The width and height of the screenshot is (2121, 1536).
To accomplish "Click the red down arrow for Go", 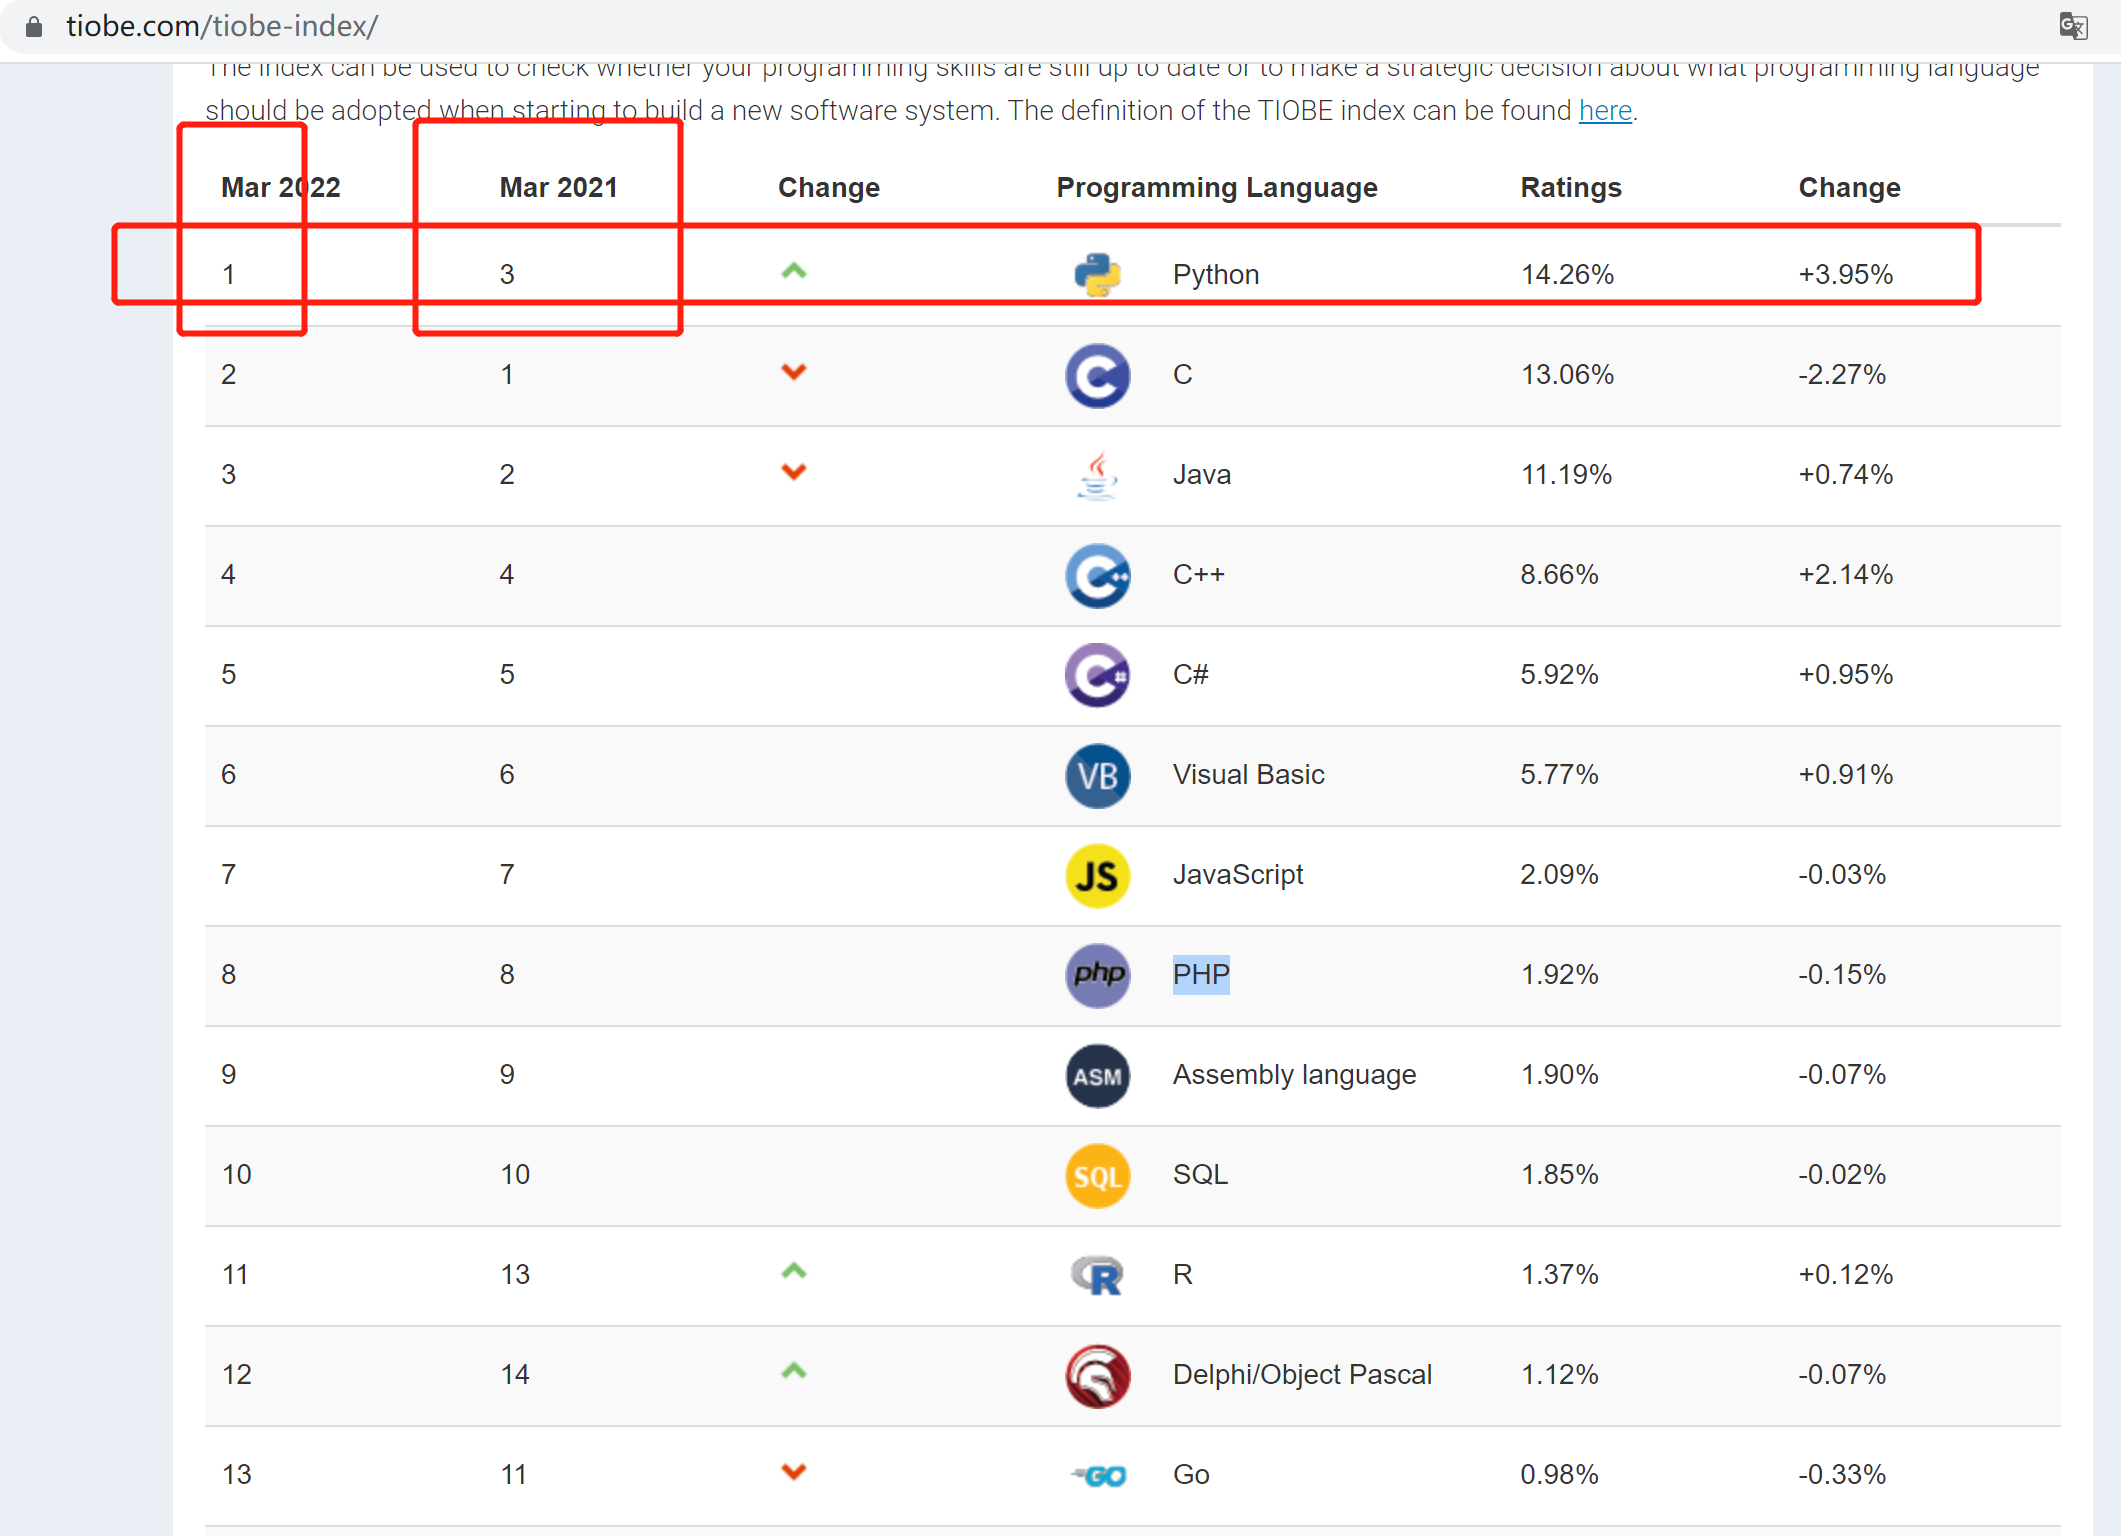I will 793,1472.
